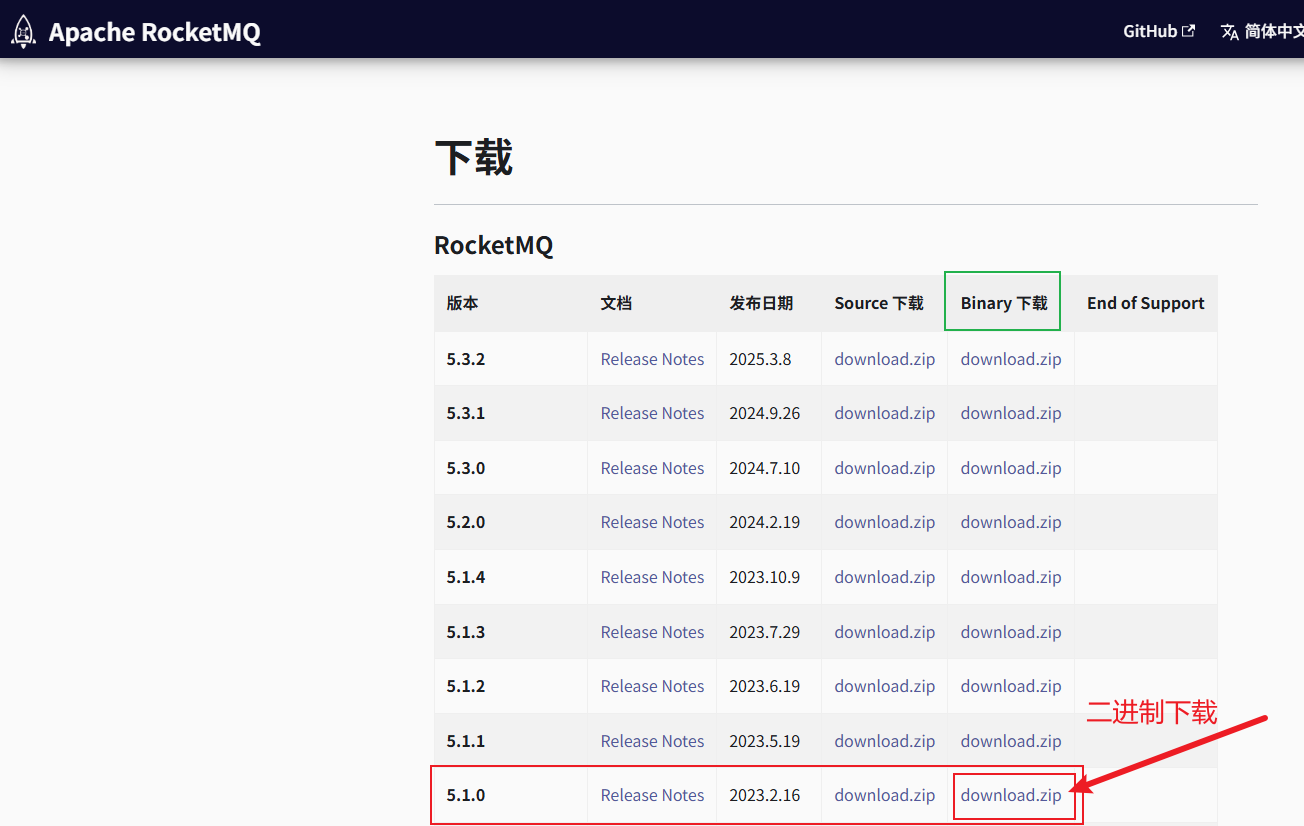Open Release Notes for version 5.3.0

(652, 467)
